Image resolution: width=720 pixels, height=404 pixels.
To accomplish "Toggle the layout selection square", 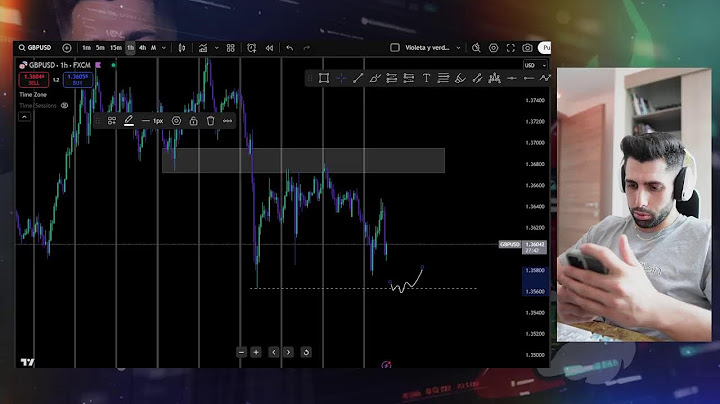I will click(x=394, y=48).
